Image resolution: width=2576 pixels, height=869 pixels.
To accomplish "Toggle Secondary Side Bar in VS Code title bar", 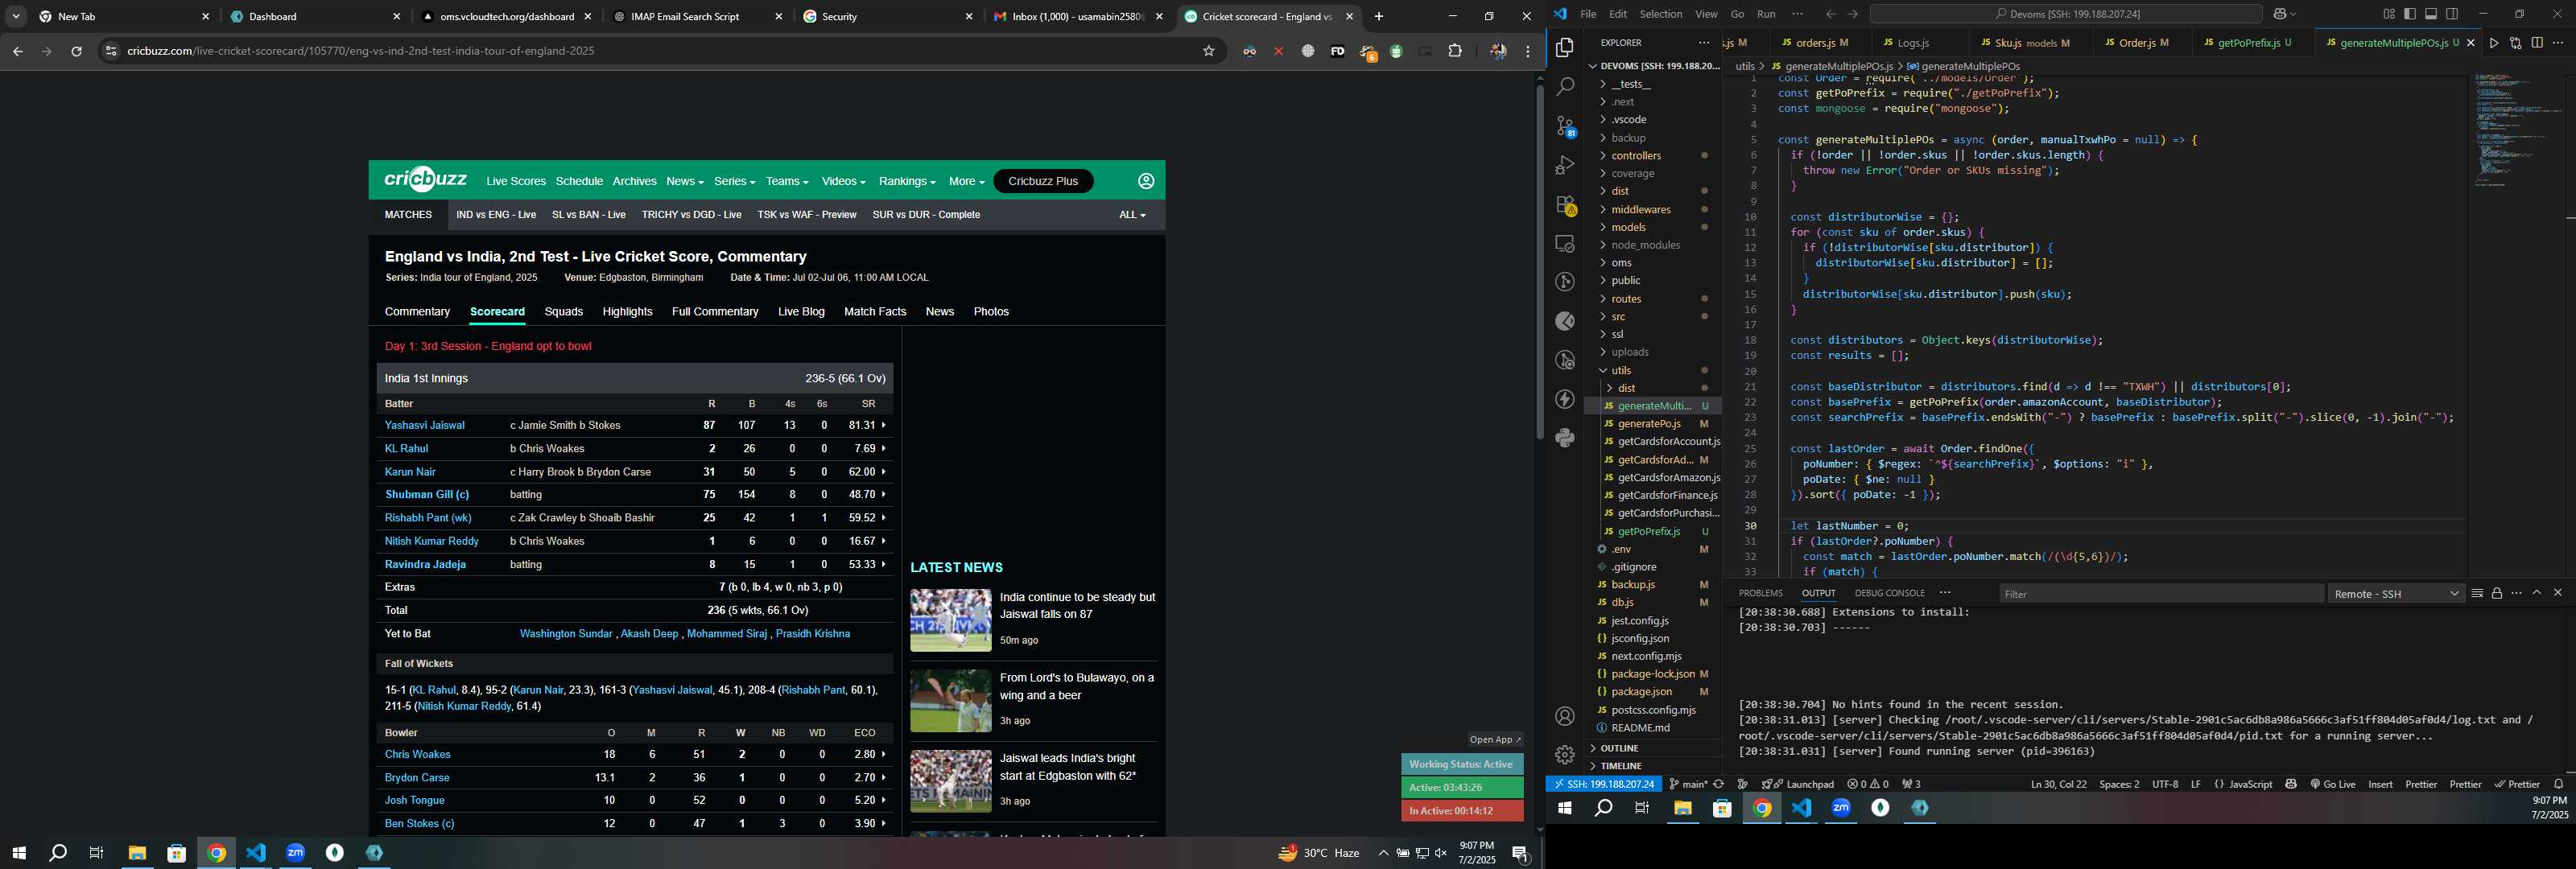I will tap(2452, 14).
